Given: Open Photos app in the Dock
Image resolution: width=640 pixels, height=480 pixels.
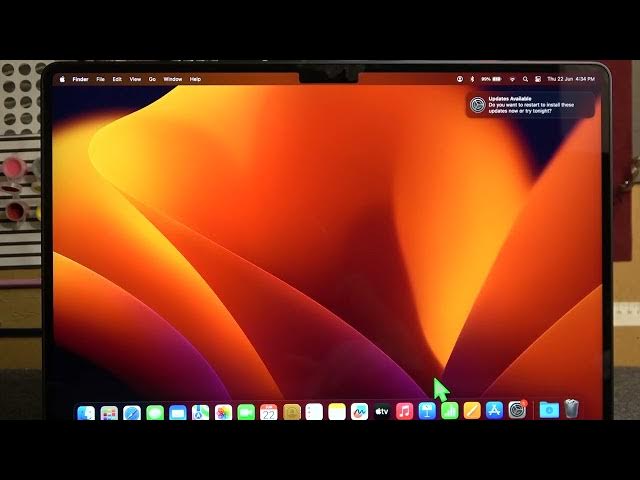Looking at the screenshot, I should 223,412.
